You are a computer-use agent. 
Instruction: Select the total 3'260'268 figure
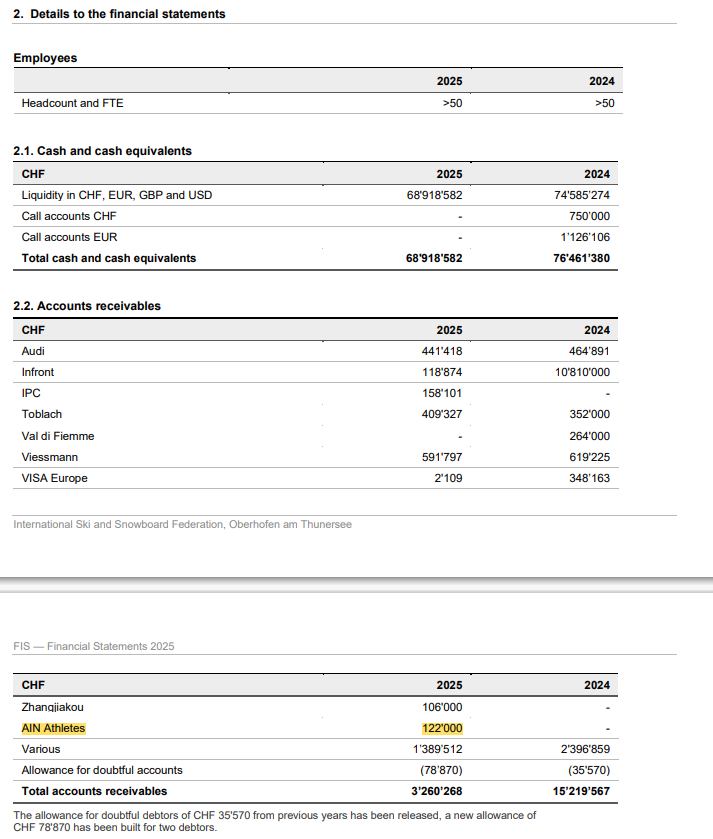[x=436, y=791]
